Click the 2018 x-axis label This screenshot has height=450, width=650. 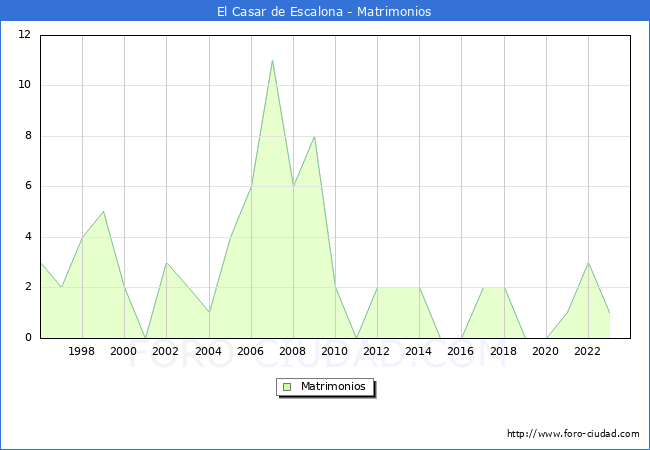coord(504,351)
